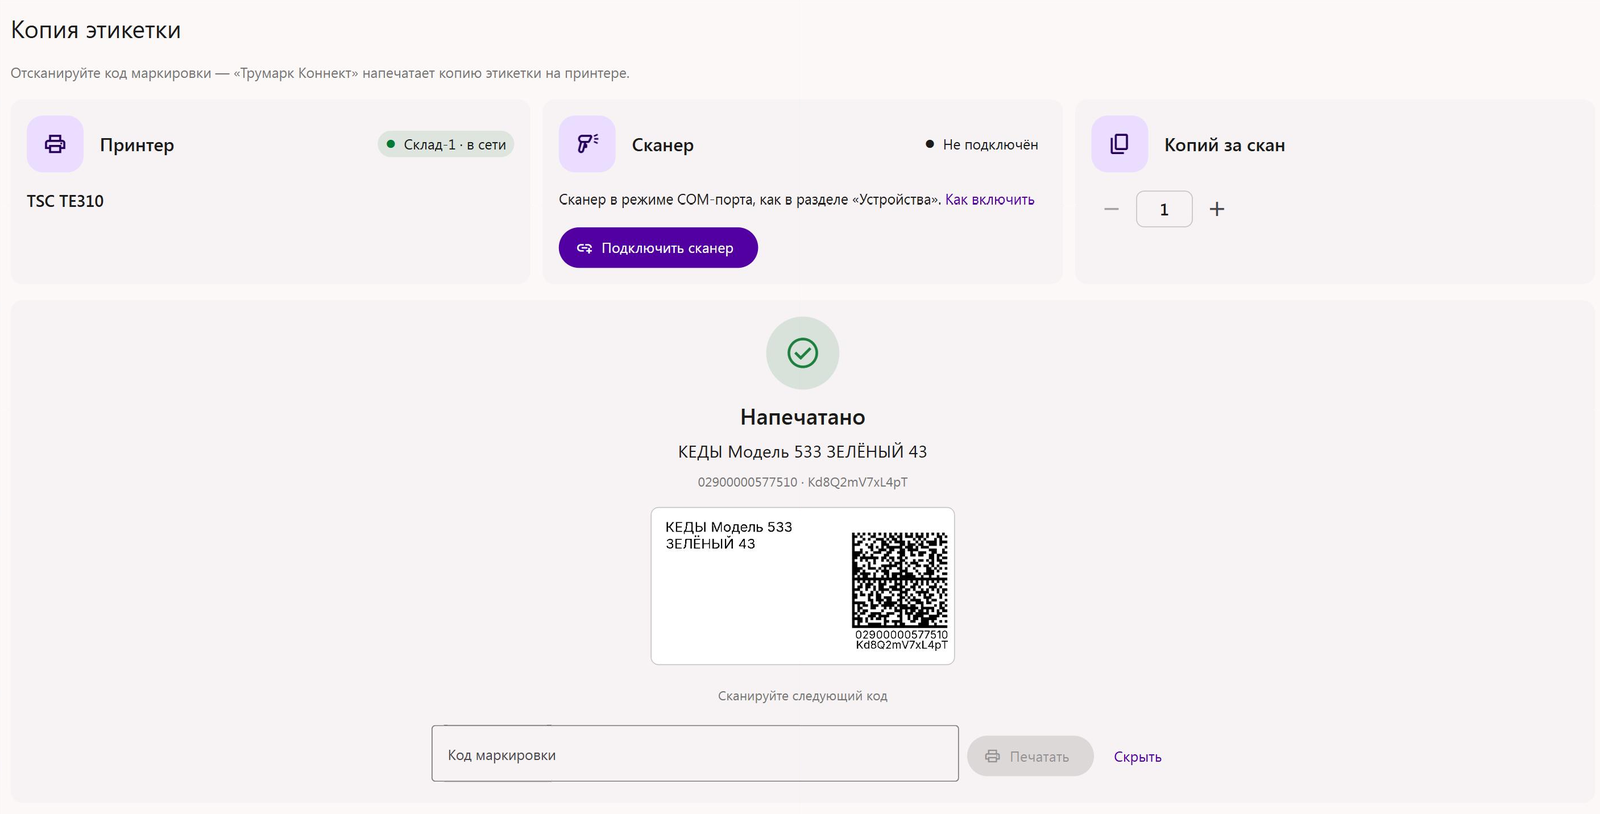Click the product title КЕДЫ Модель 533 ЗЕЛЁНЫЙ 43
This screenshot has height=814, width=1600.
click(x=802, y=452)
